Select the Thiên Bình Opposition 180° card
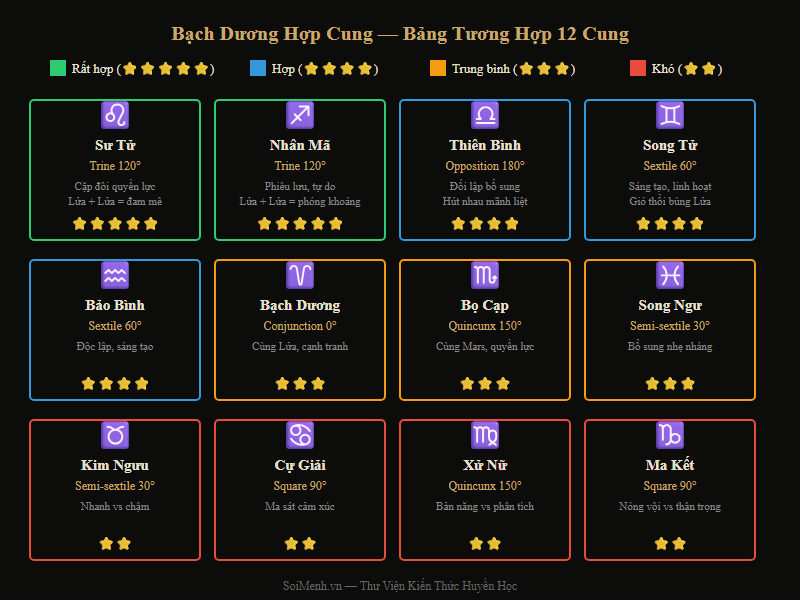 485,170
